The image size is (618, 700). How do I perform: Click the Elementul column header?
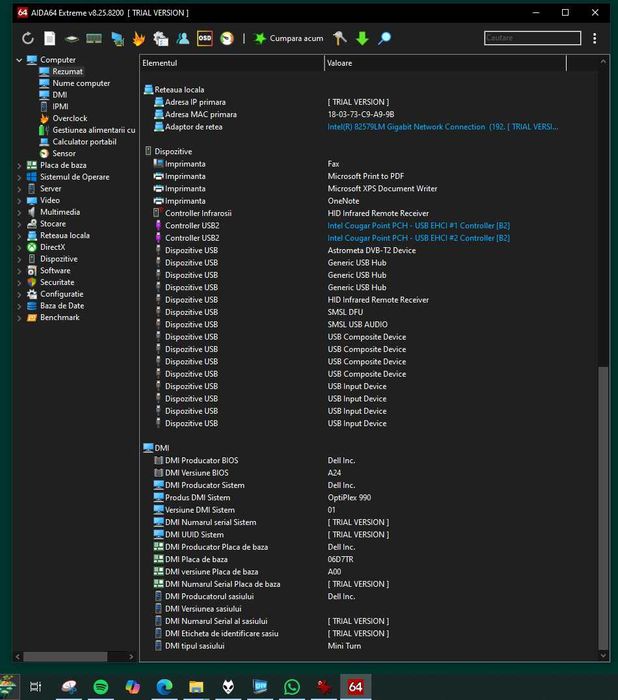[x=232, y=63]
